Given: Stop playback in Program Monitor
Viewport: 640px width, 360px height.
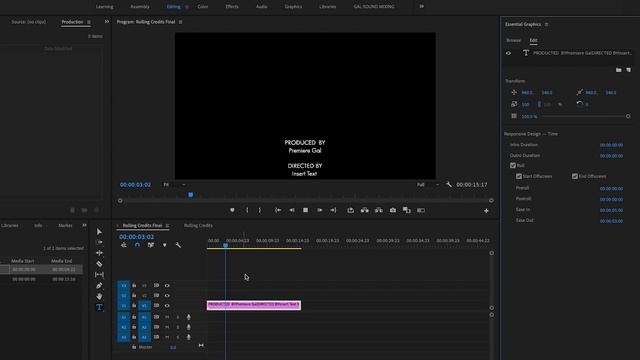Looking at the screenshot, I should [305, 210].
